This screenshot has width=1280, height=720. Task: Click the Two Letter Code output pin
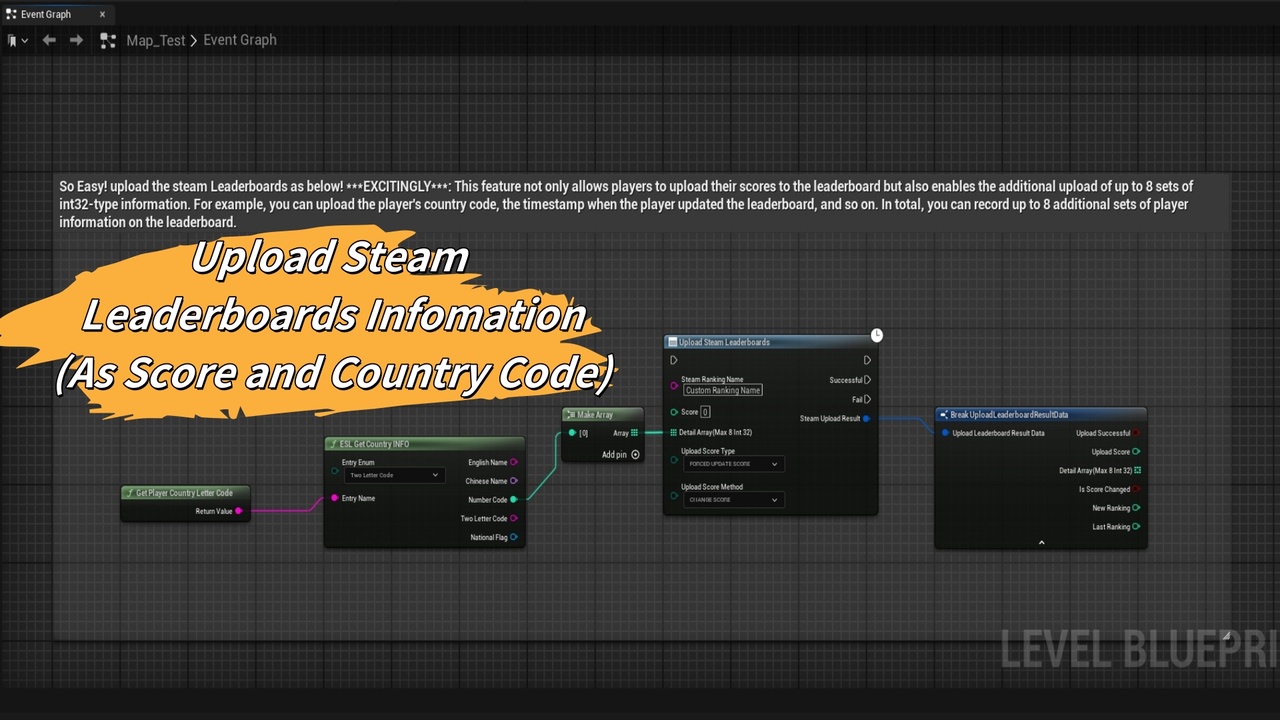514,518
